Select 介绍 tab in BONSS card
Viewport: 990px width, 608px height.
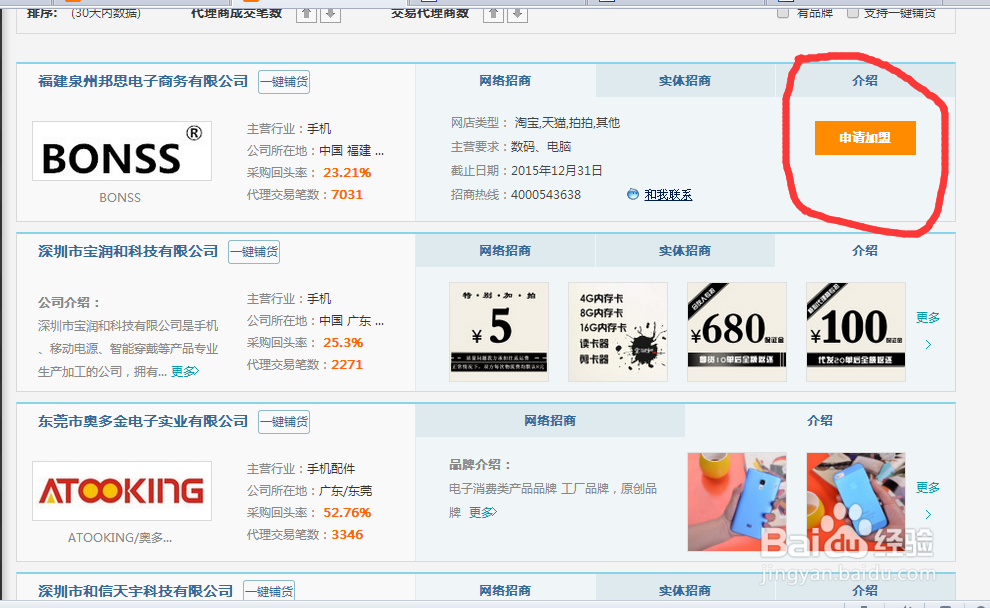click(x=865, y=81)
